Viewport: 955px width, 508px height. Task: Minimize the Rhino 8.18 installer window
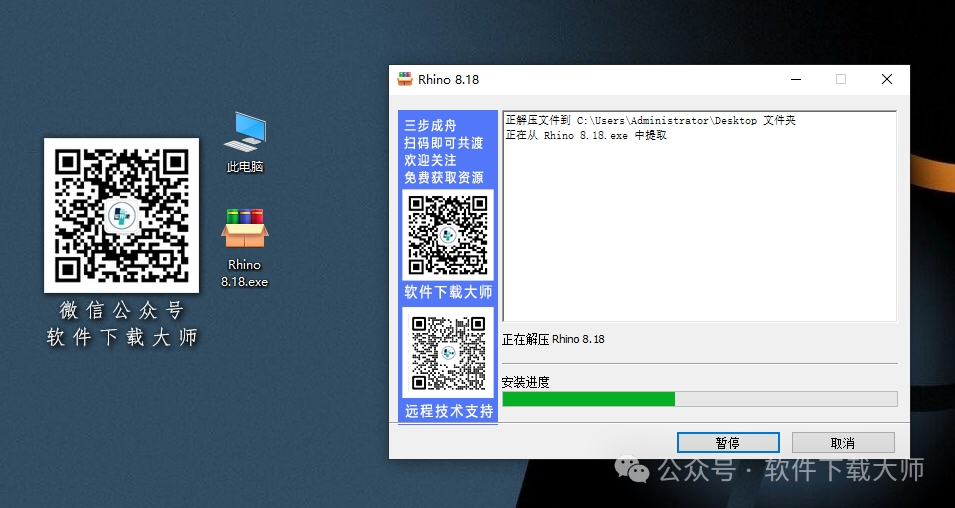pyautogui.click(x=796, y=79)
